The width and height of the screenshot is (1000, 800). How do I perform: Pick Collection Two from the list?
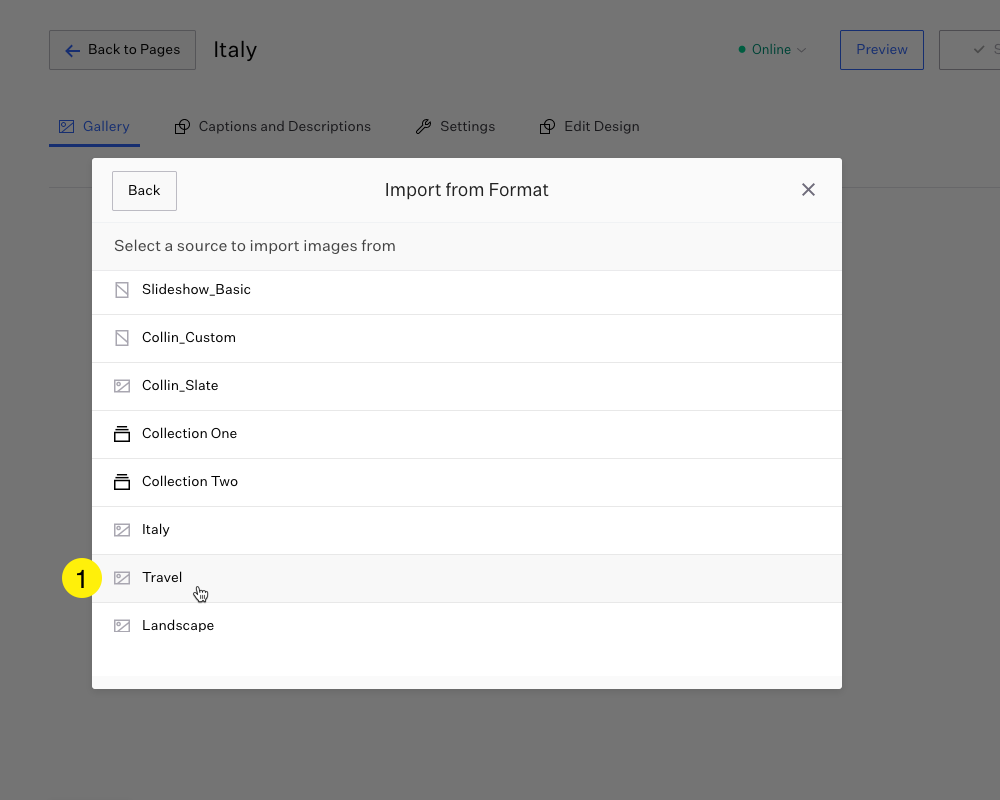point(467,482)
